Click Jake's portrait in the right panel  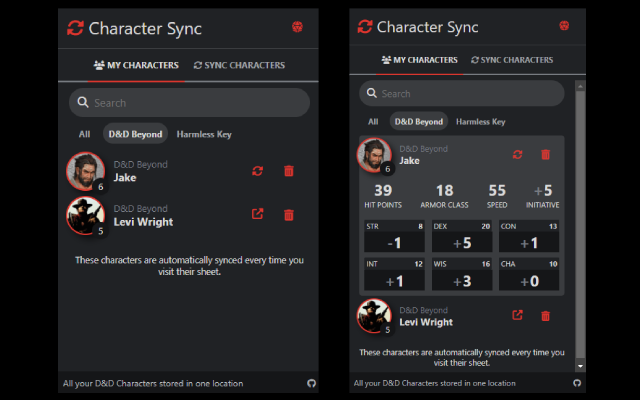point(374,155)
